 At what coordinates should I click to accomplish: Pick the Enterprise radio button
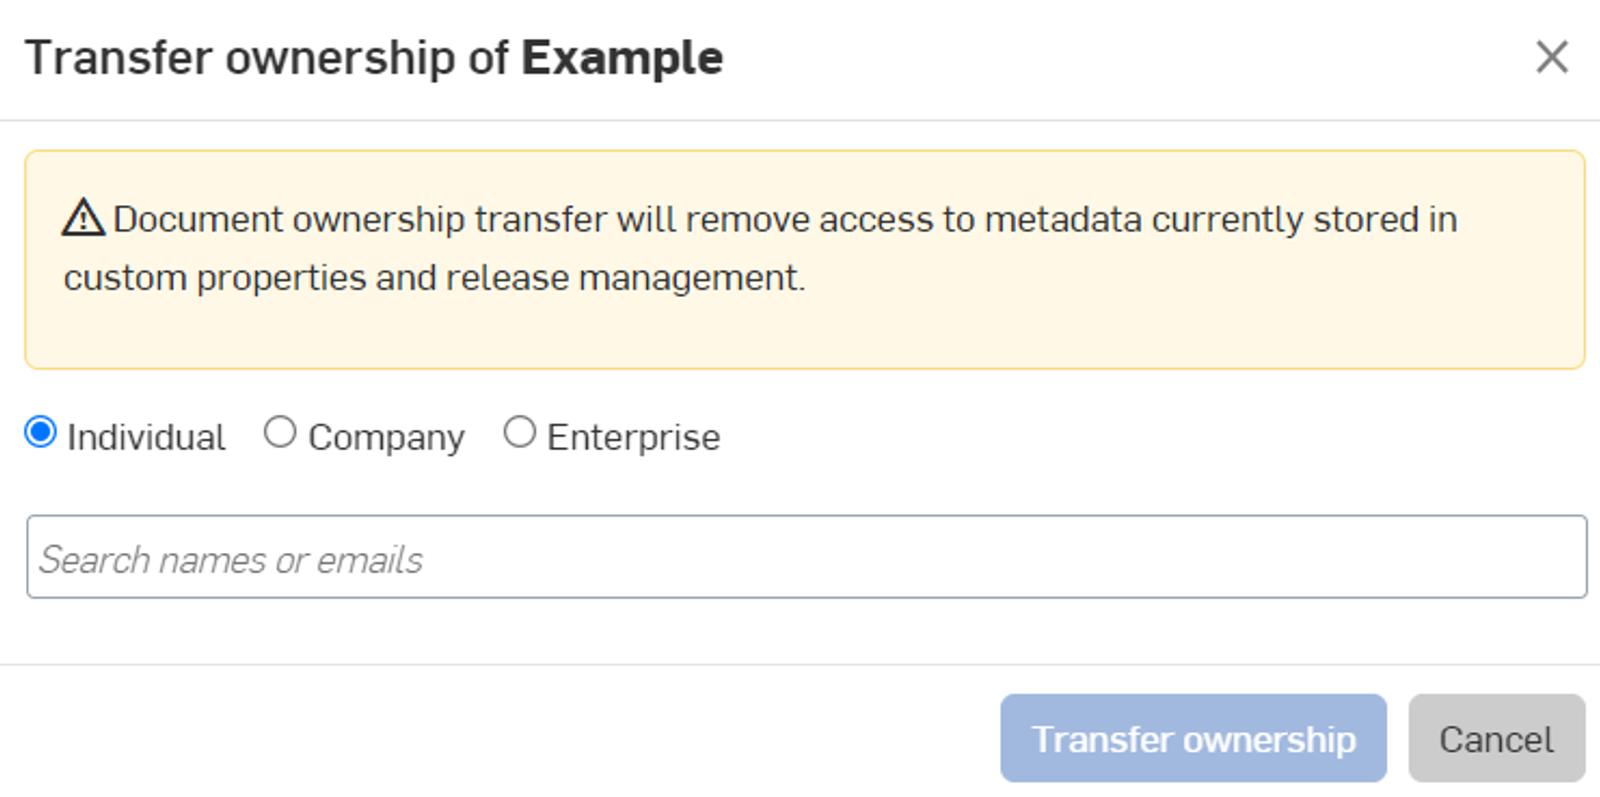pyautogui.click(x=519, y=433)
